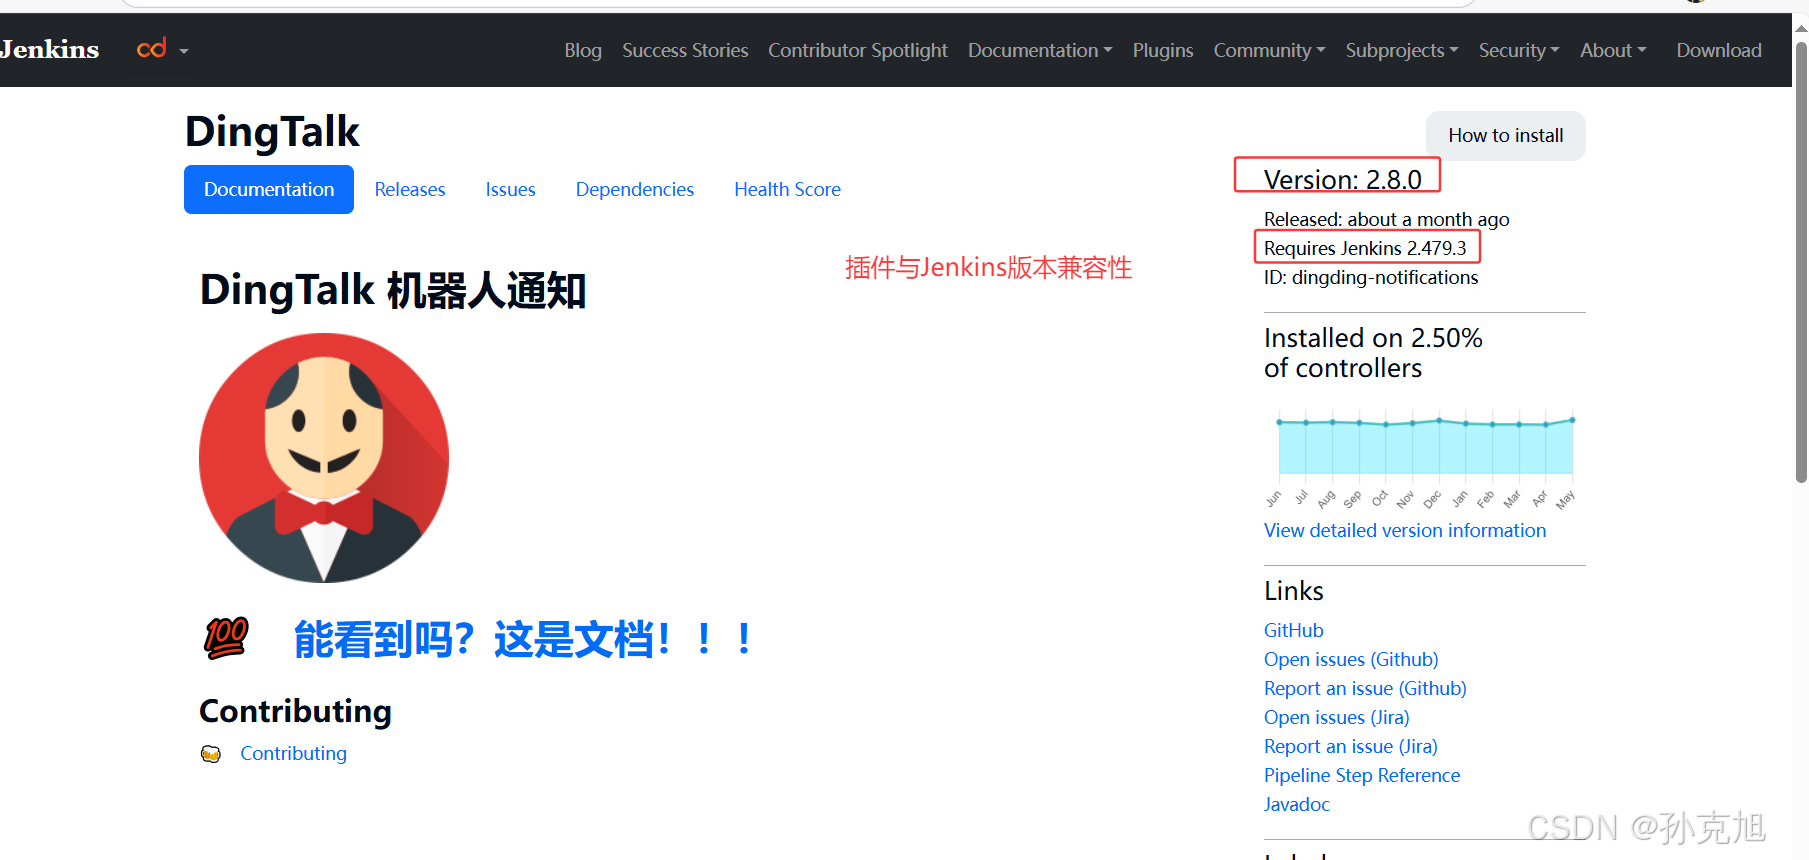Click the Contributing section heading
Screen dimensions: 1809x860
pyautogui.click(x=295, y=711)
